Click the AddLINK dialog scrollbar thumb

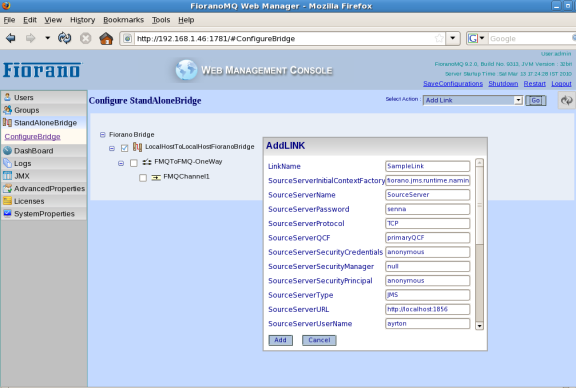(x=479, y=205)
